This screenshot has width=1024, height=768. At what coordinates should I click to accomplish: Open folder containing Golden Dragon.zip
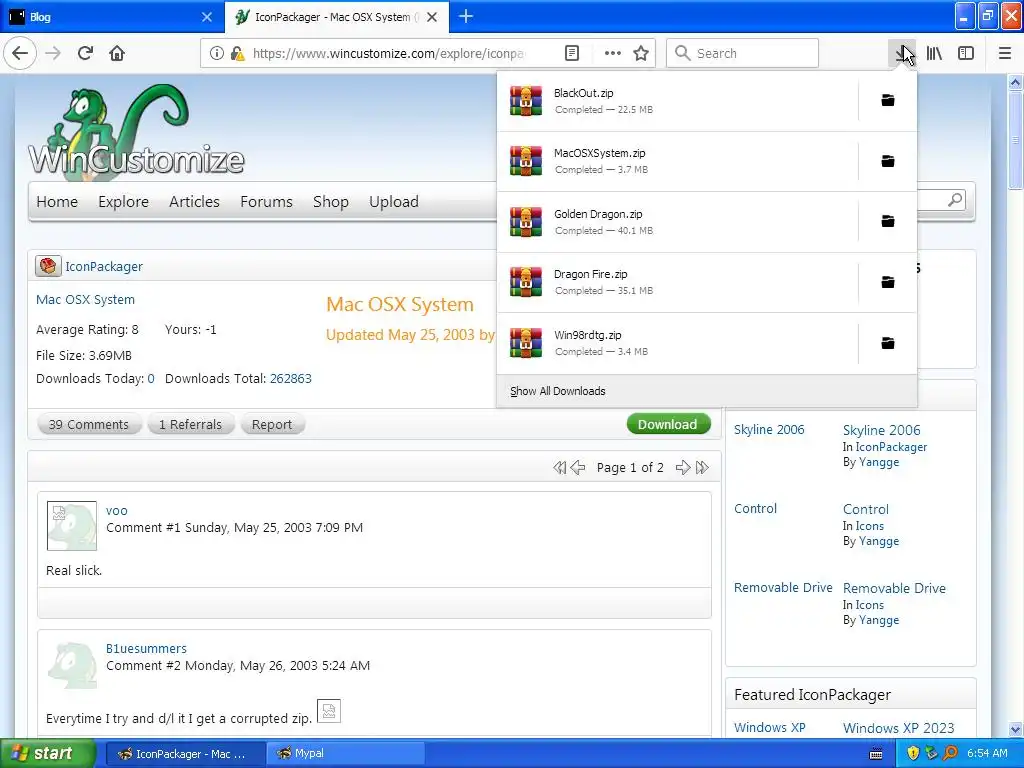click(x=888, y=221)
